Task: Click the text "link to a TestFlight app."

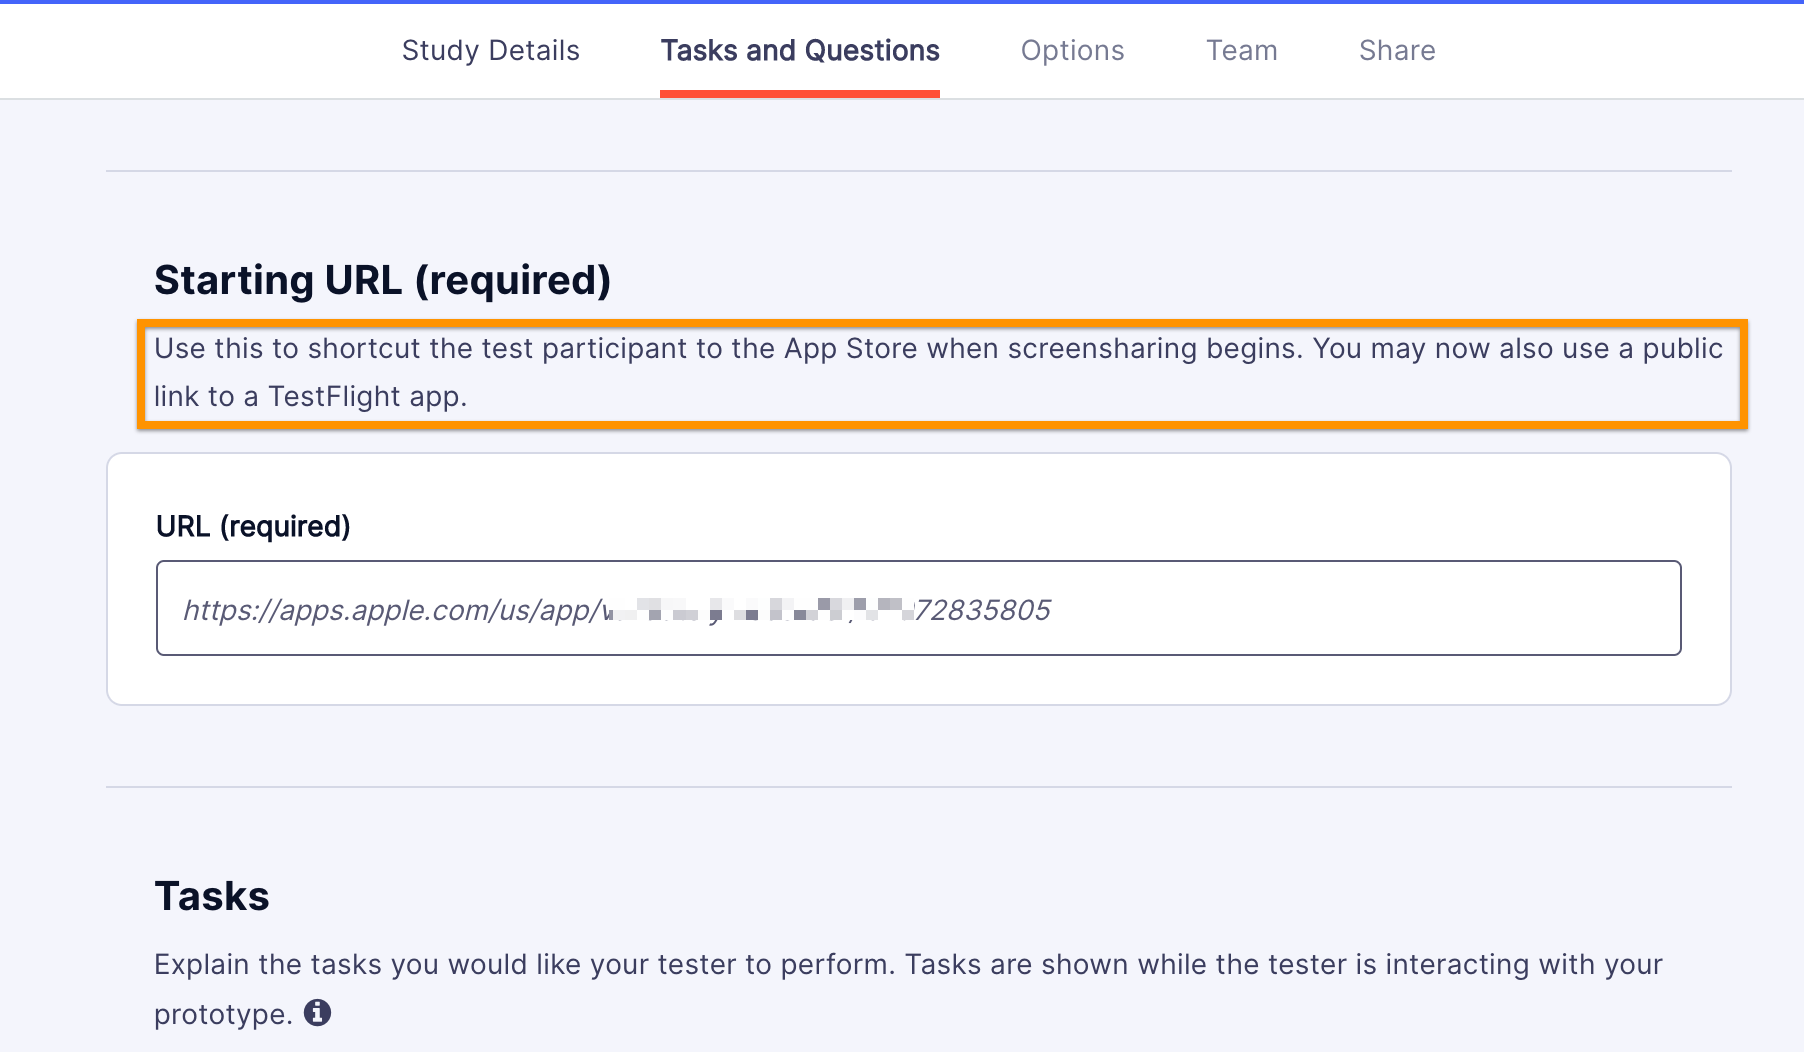Action: click(x=310, y=396)
